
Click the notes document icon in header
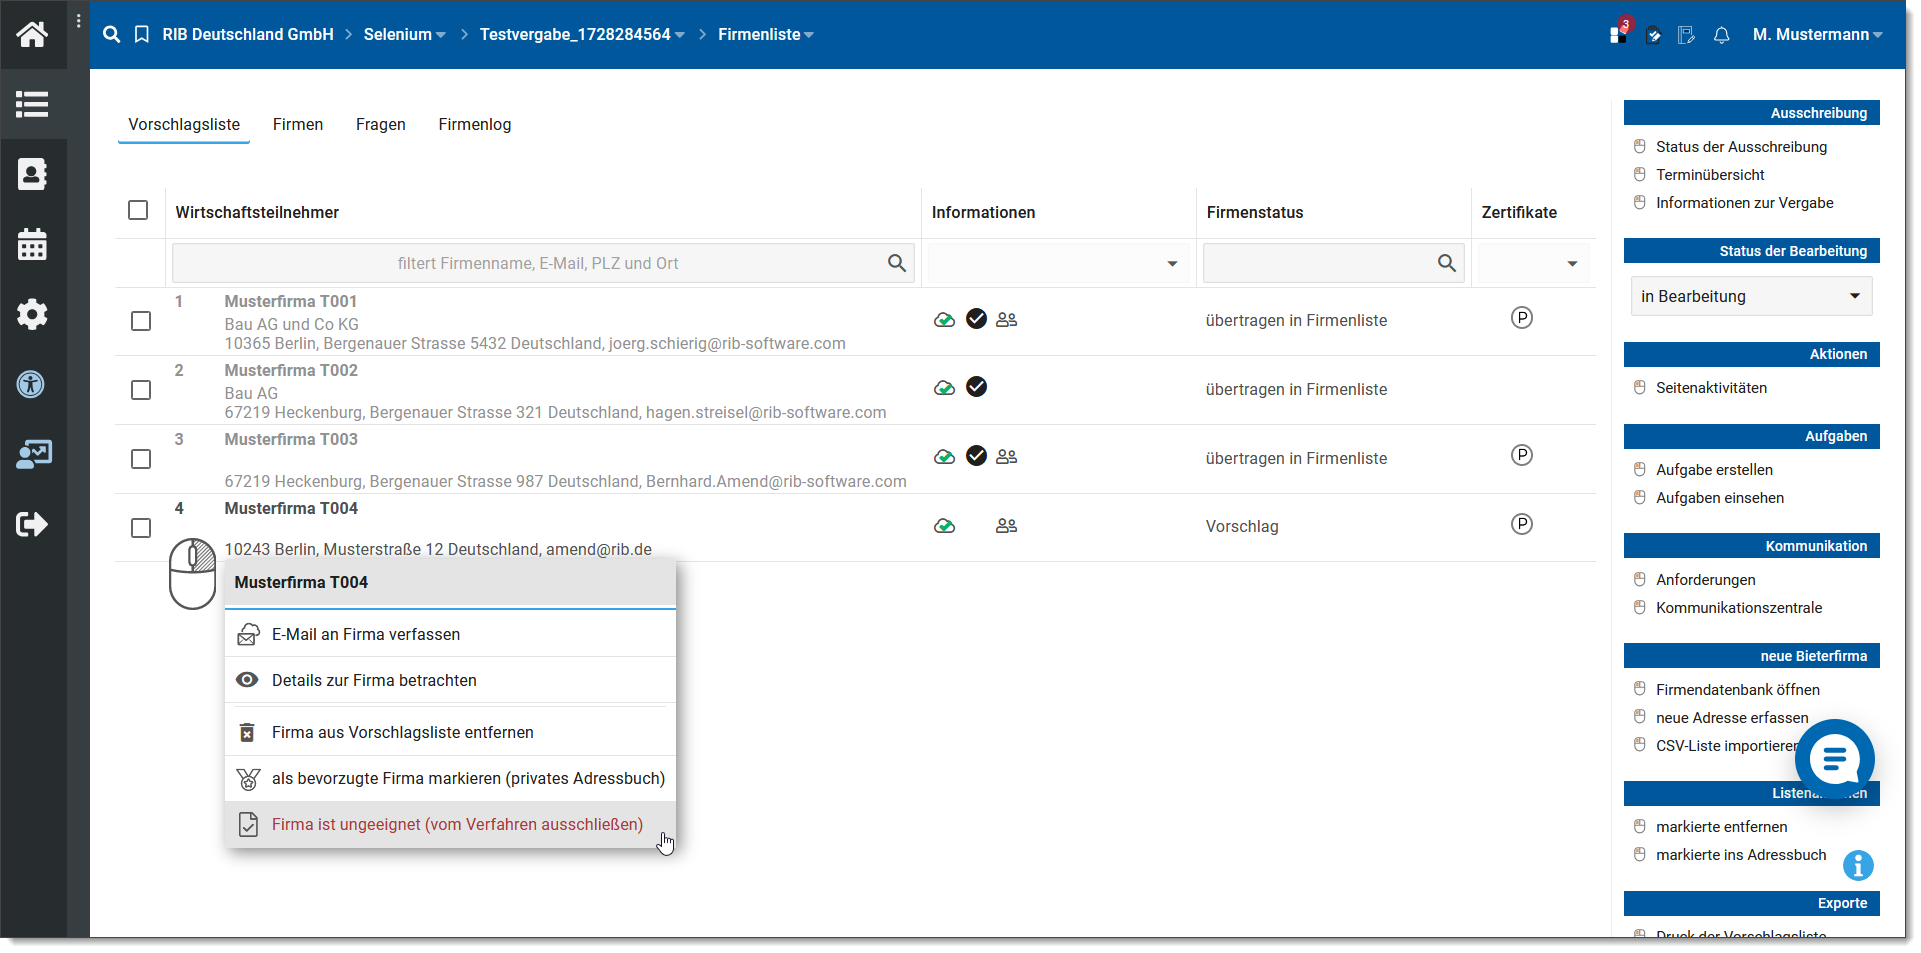(1686, 35)
